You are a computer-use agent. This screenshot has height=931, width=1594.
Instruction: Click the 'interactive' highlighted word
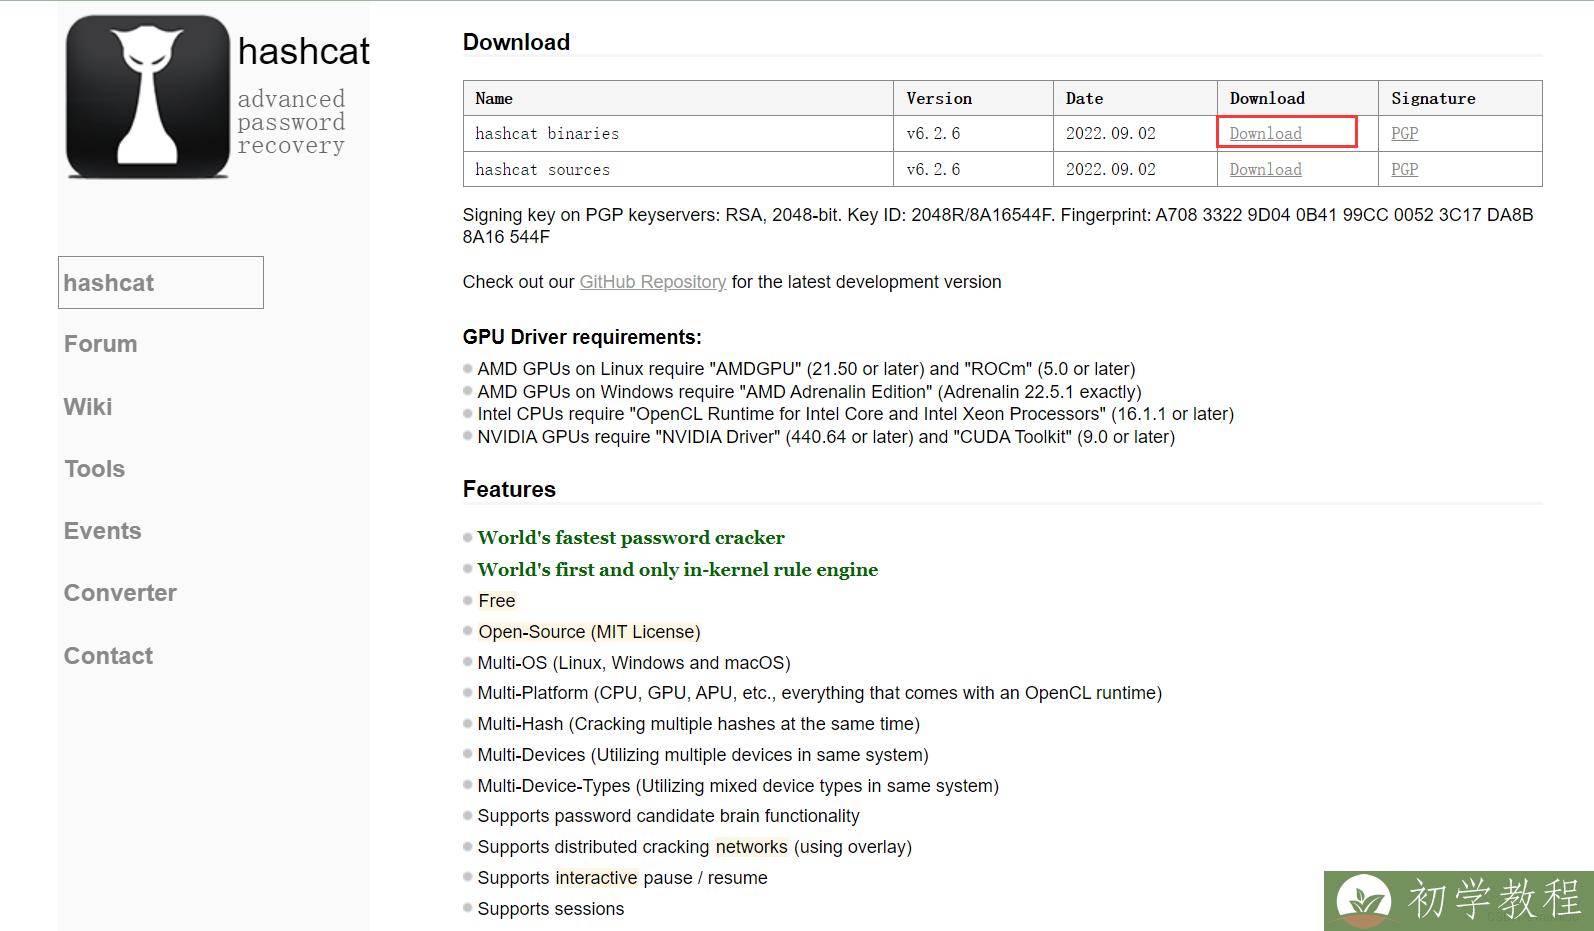point(596,878)
